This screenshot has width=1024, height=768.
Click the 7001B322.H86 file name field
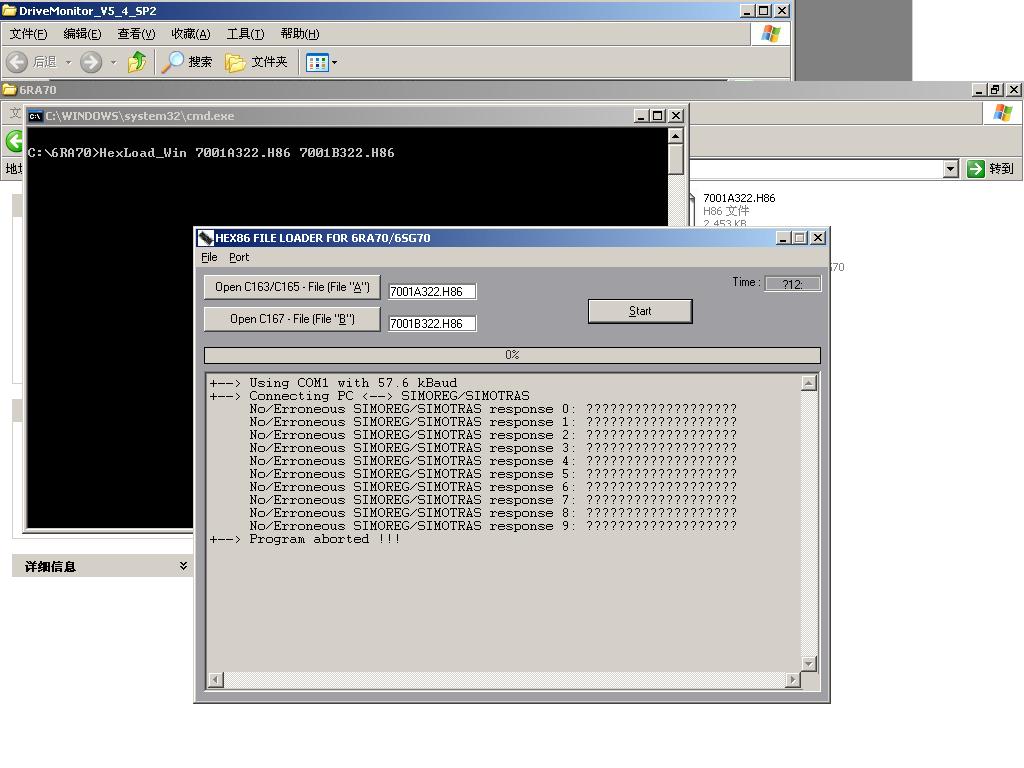point(432,323)
